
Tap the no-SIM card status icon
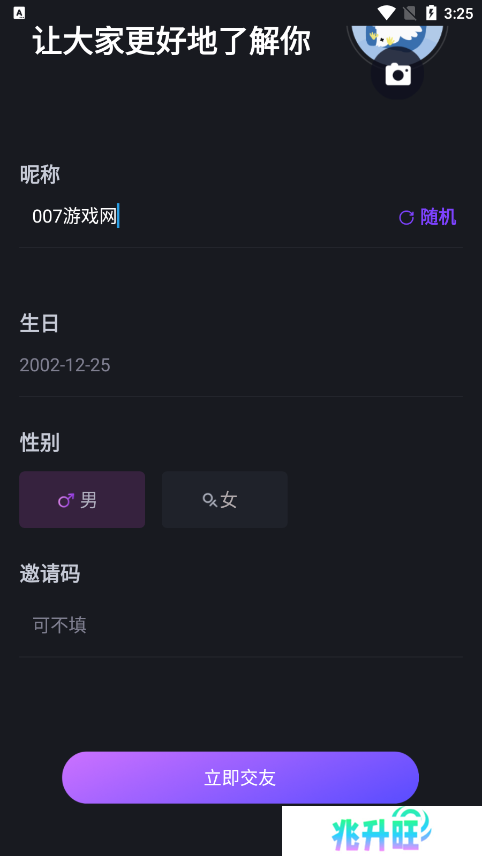[x=409, y=13]
